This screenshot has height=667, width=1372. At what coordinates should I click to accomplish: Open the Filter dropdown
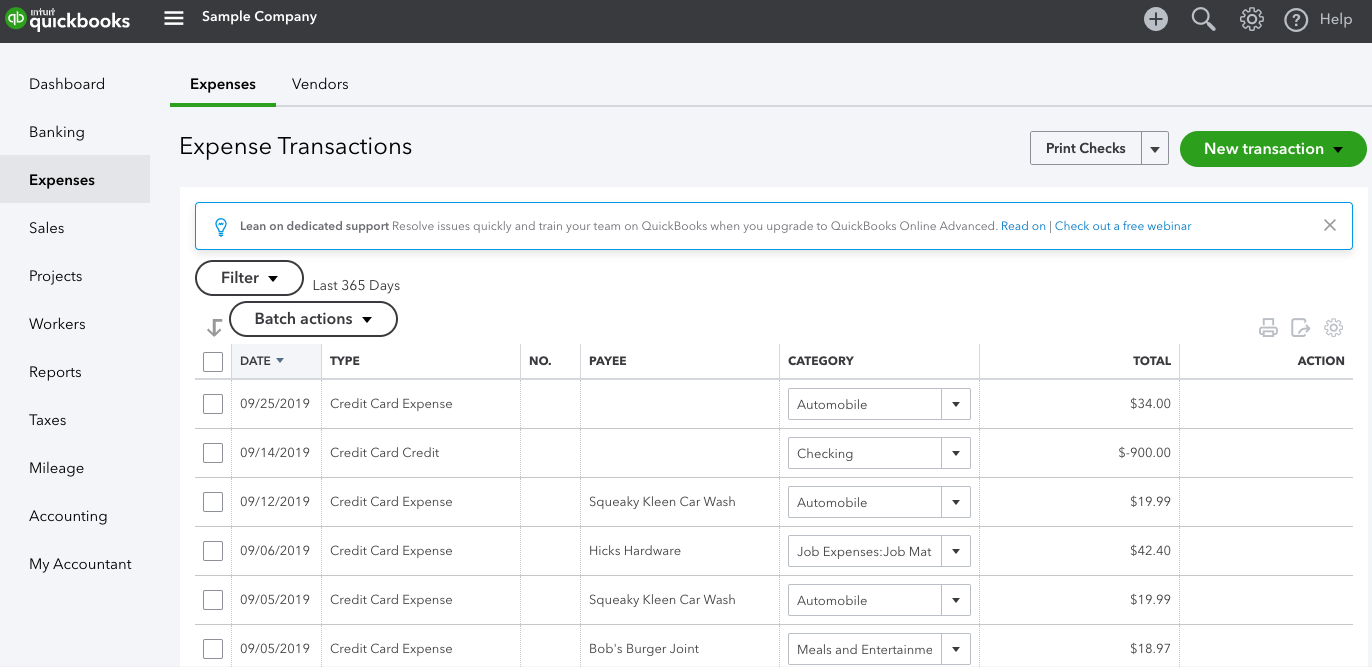click(x=249, y=278)
